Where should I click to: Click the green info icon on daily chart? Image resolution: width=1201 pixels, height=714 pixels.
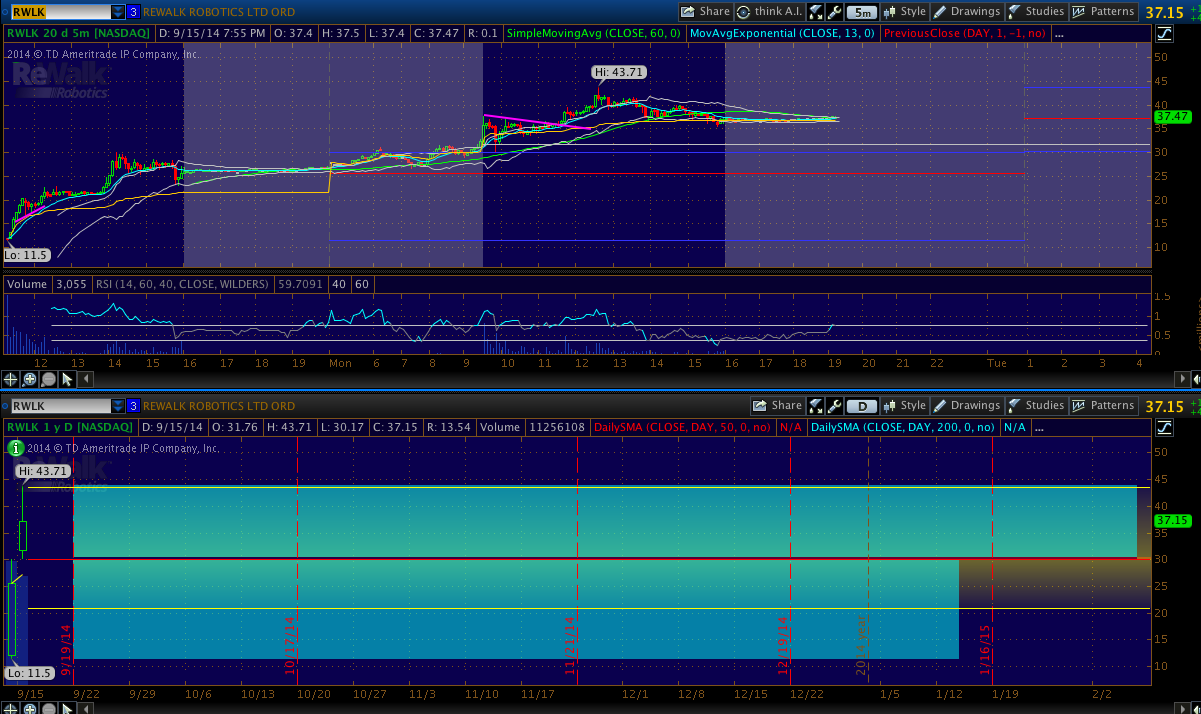[x=14, y=449]
